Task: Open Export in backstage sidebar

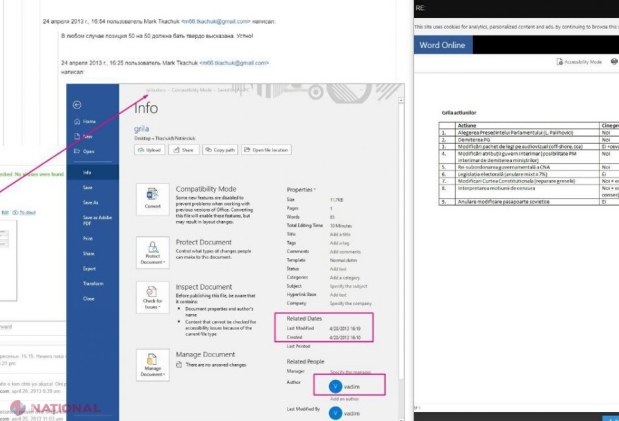Action: tap(89, 269)
